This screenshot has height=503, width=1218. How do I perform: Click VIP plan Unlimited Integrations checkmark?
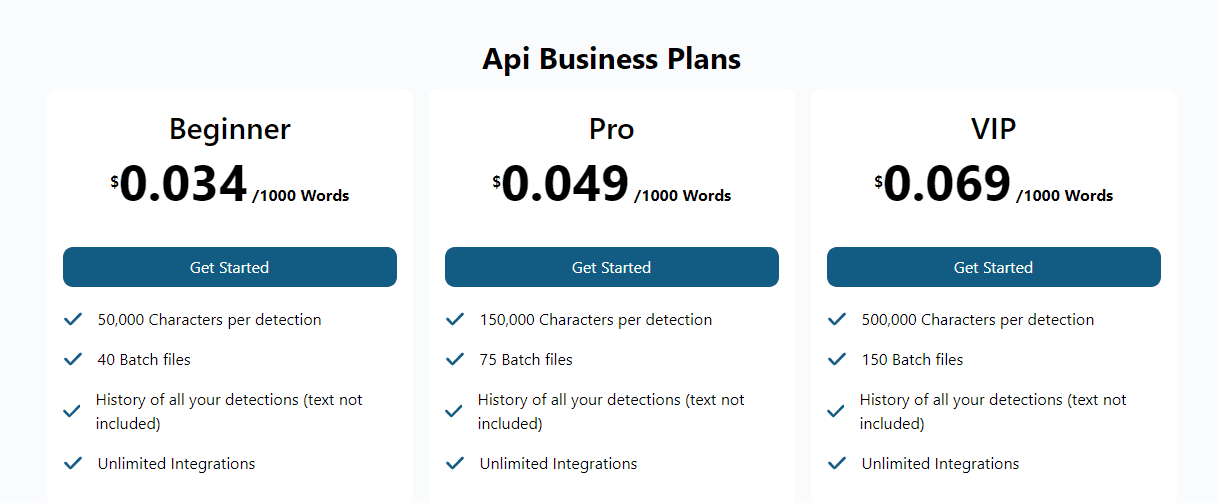(837, 463)
